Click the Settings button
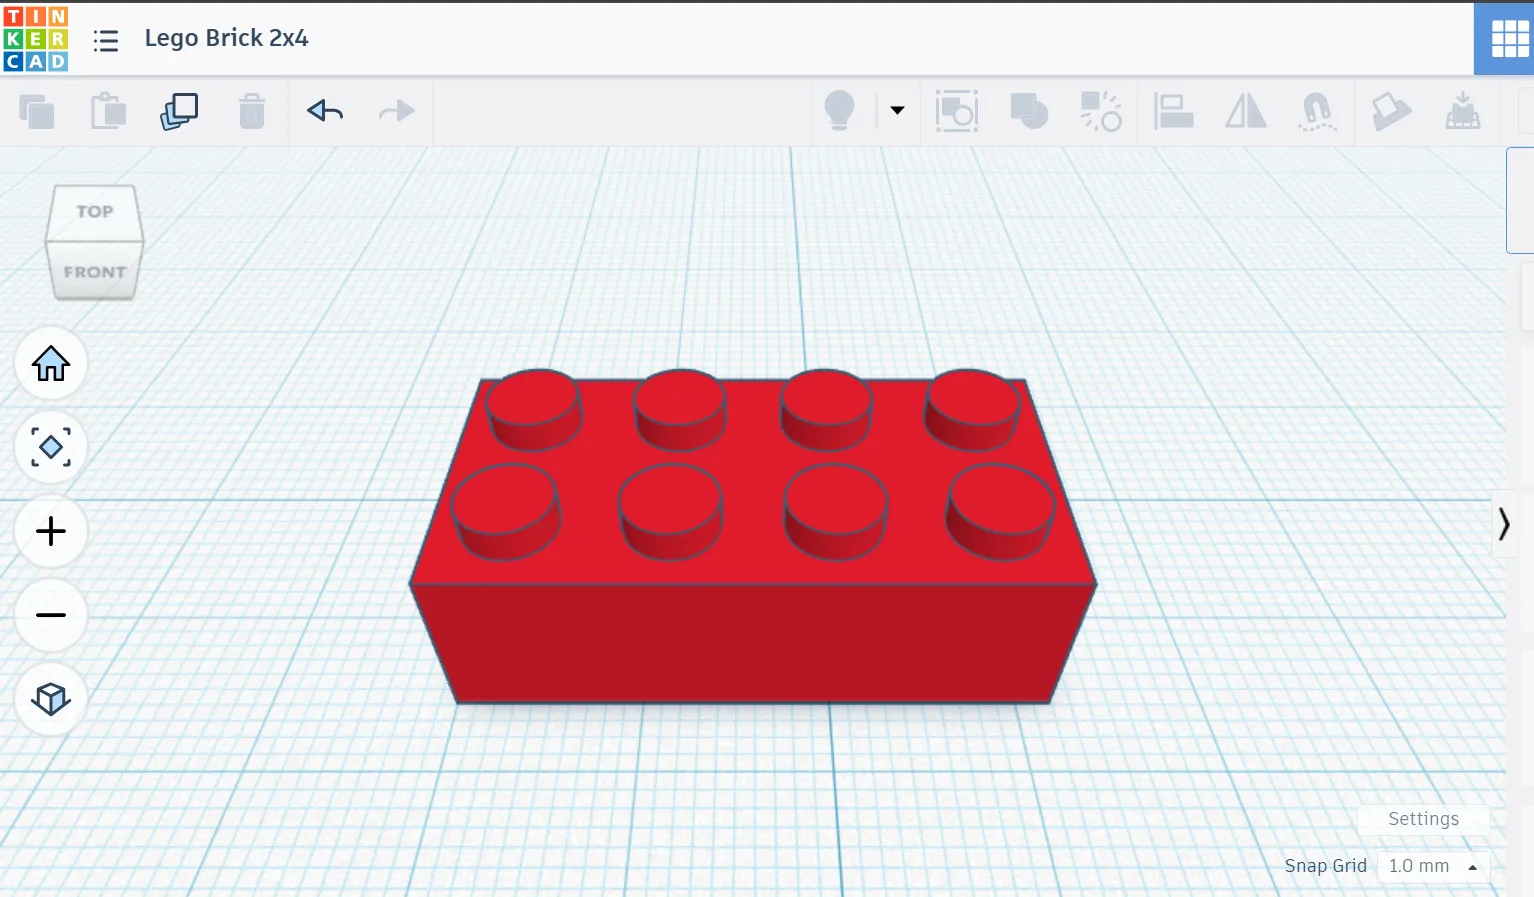The image size is (1534, 897). pos(1423,819)
